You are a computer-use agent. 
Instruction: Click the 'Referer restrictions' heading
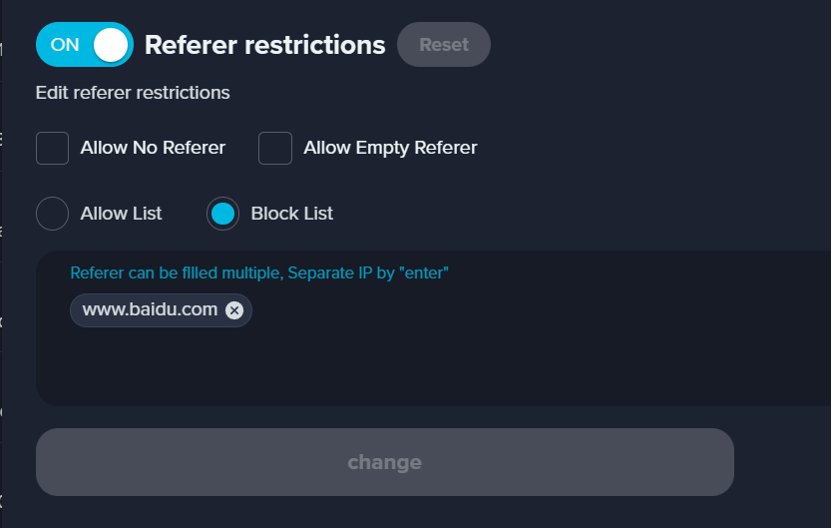pyautogui.click(x=265, y=45)
